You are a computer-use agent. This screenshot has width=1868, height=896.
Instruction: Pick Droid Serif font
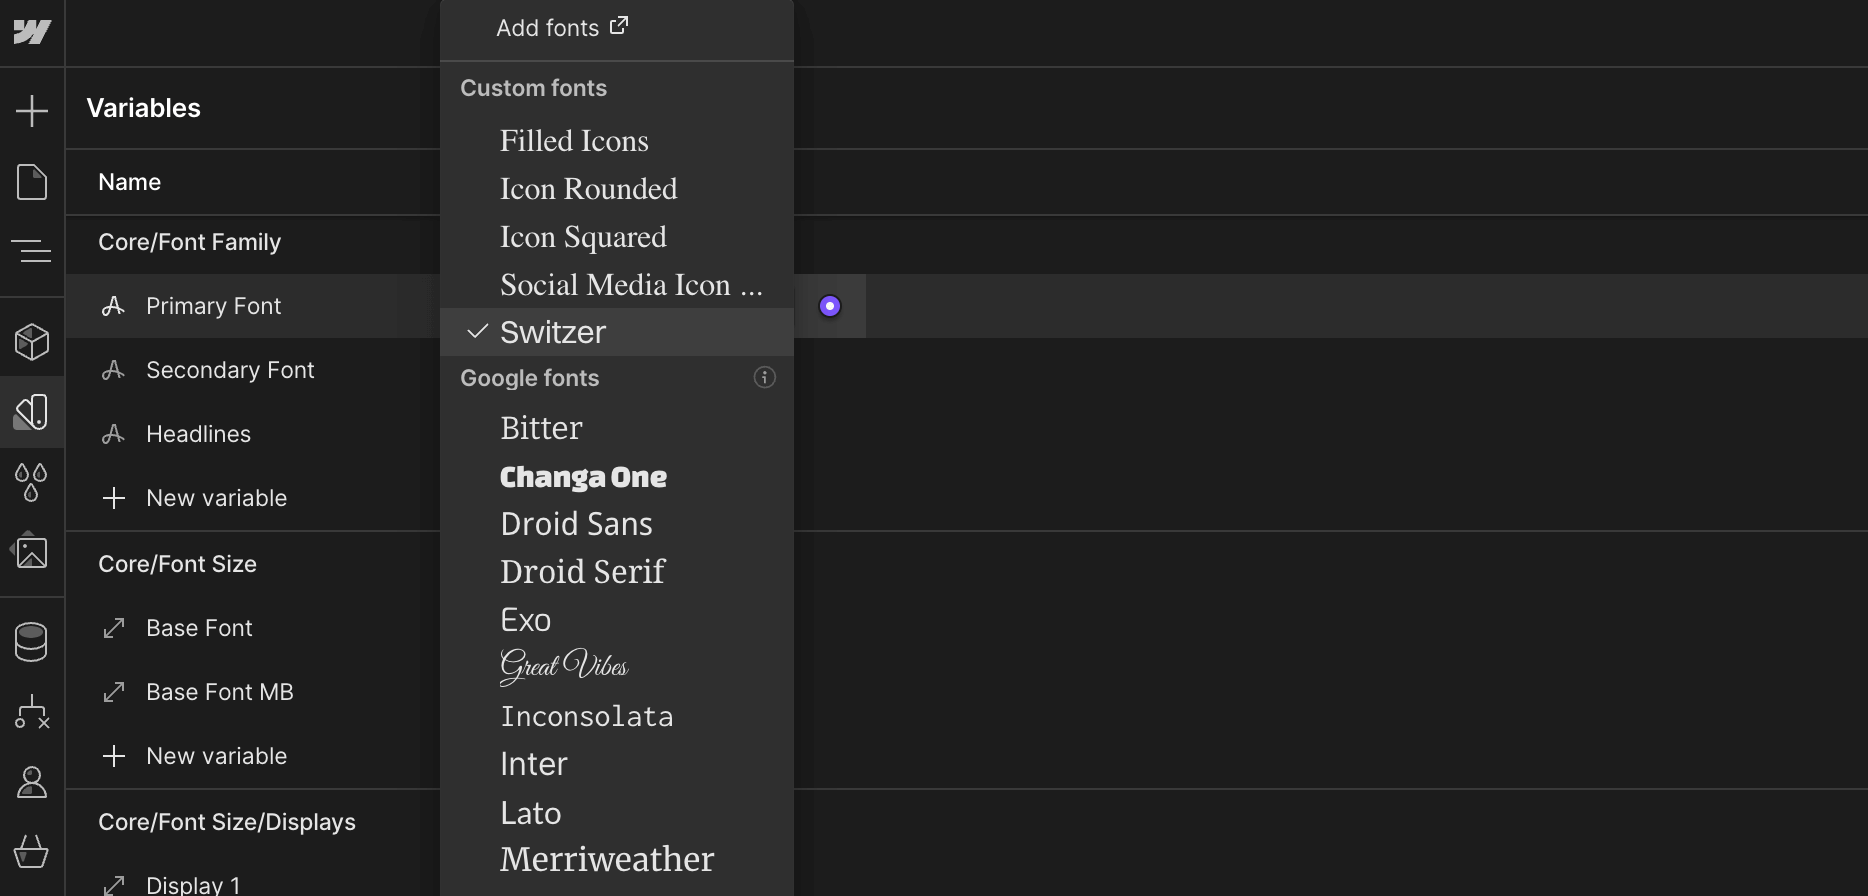[x=617, y=572]
